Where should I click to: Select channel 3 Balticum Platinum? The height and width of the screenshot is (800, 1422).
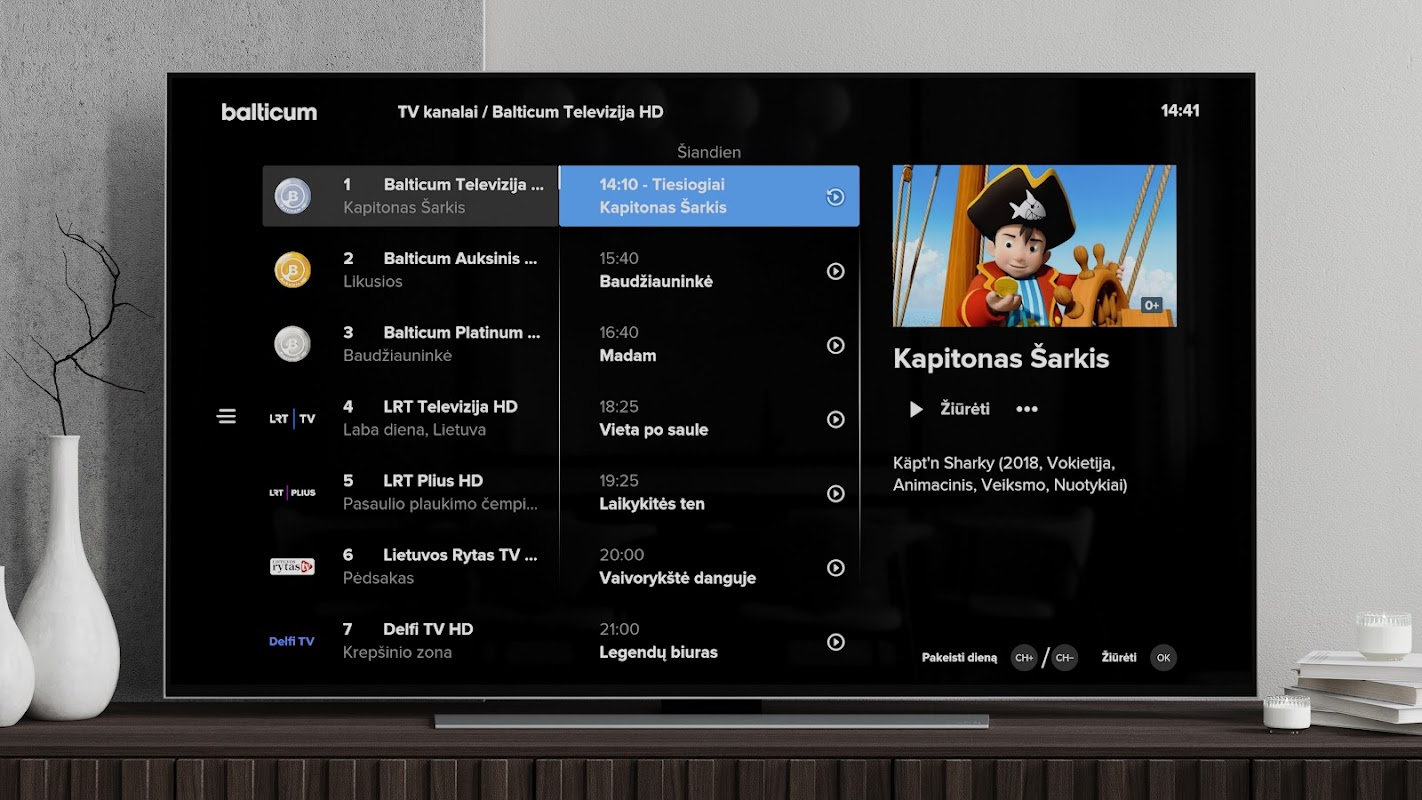coord(410,344)
